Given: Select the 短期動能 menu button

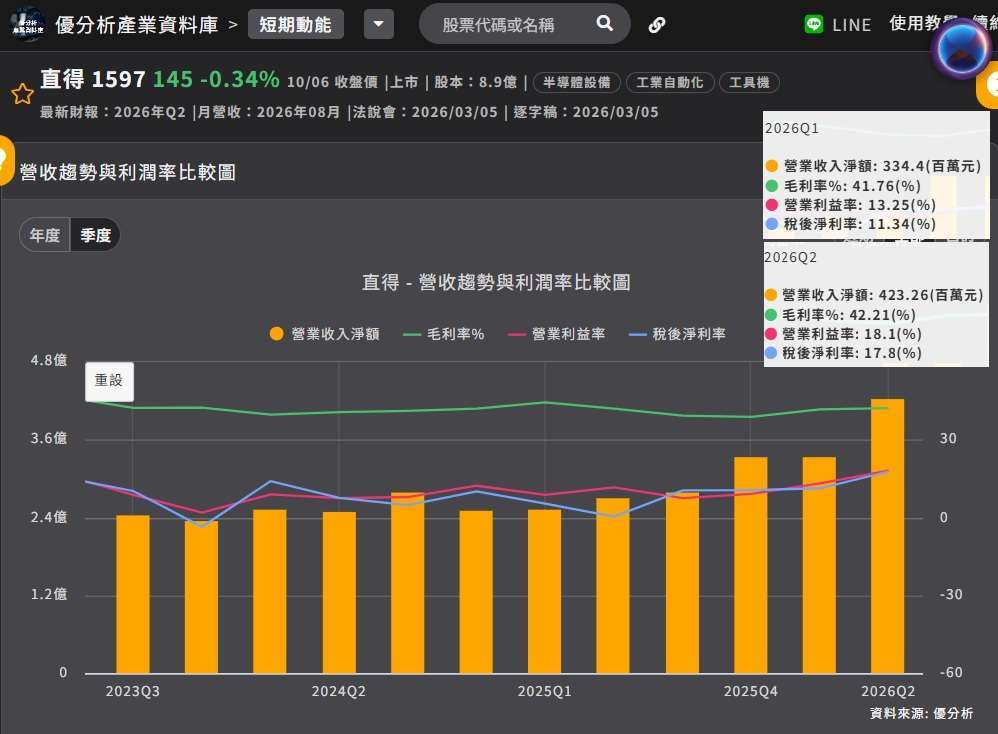Looking at the screenshot, I should click(295, 25).
